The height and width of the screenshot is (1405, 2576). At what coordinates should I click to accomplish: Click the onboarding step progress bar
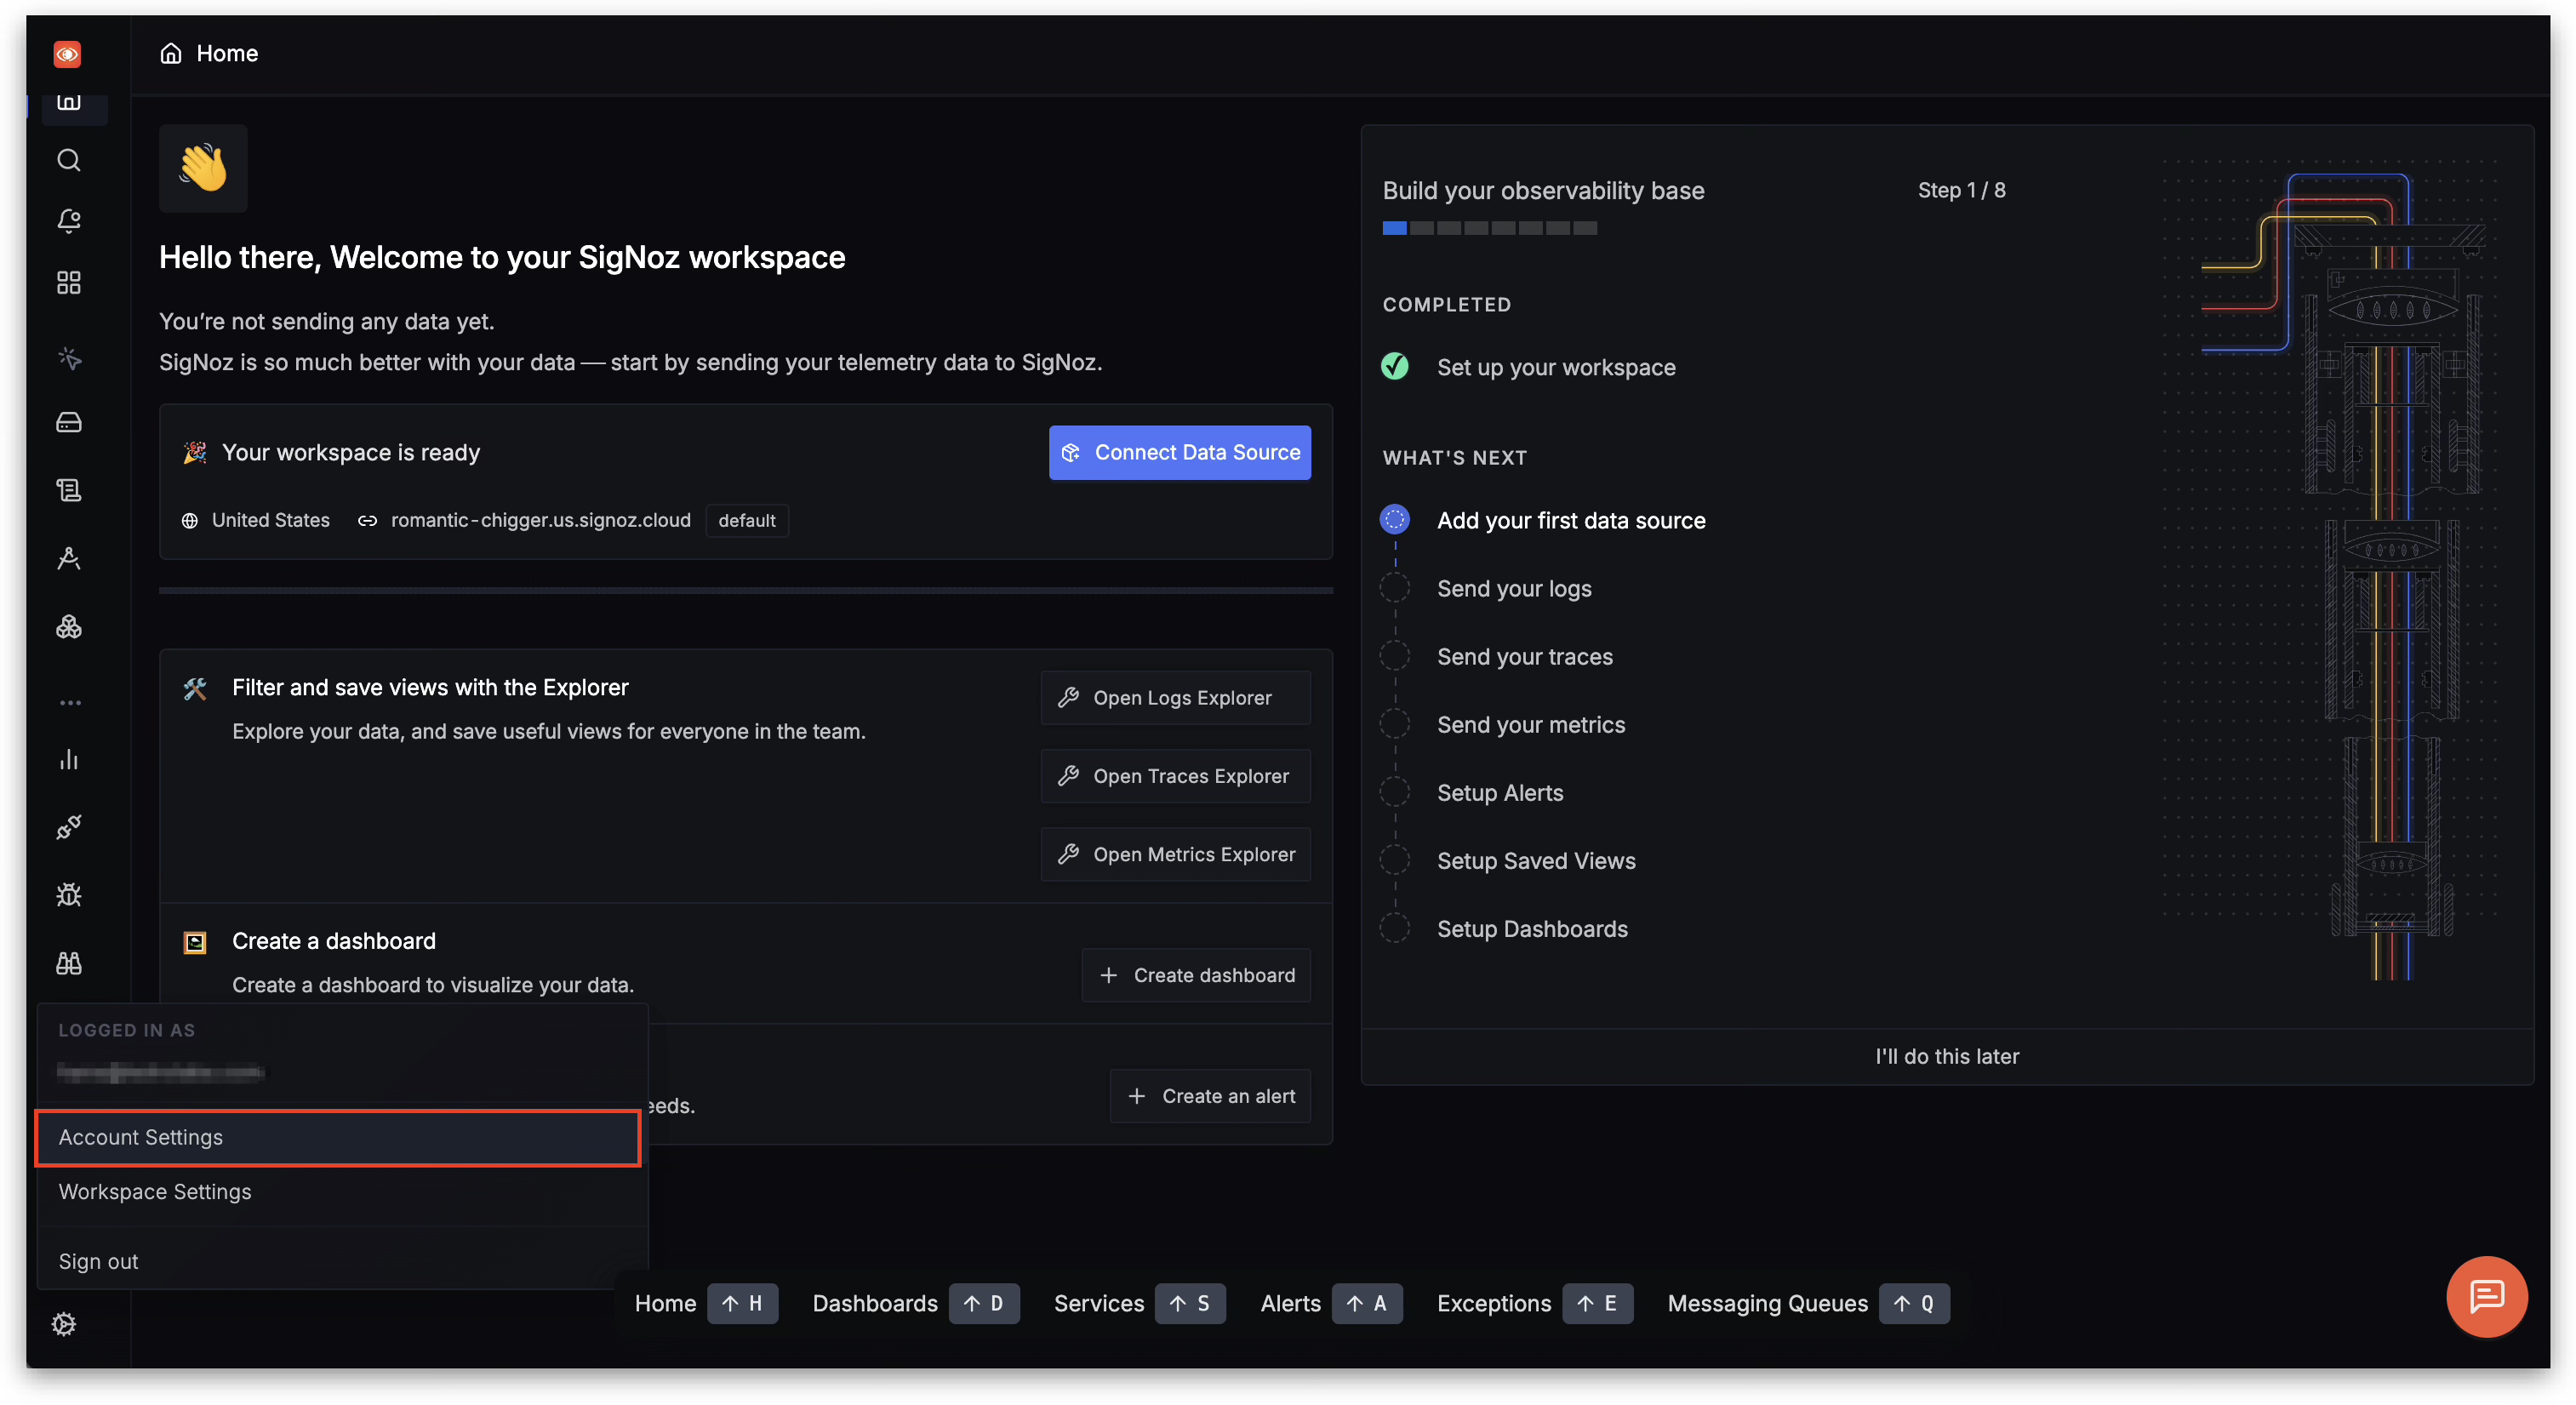pos(1489,228)
